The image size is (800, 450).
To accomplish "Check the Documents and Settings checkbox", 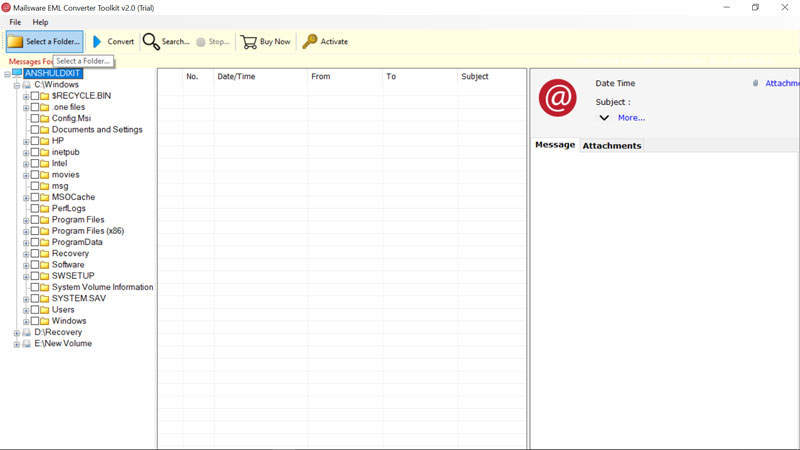I will pyautogui.click(x=35, y=130).
